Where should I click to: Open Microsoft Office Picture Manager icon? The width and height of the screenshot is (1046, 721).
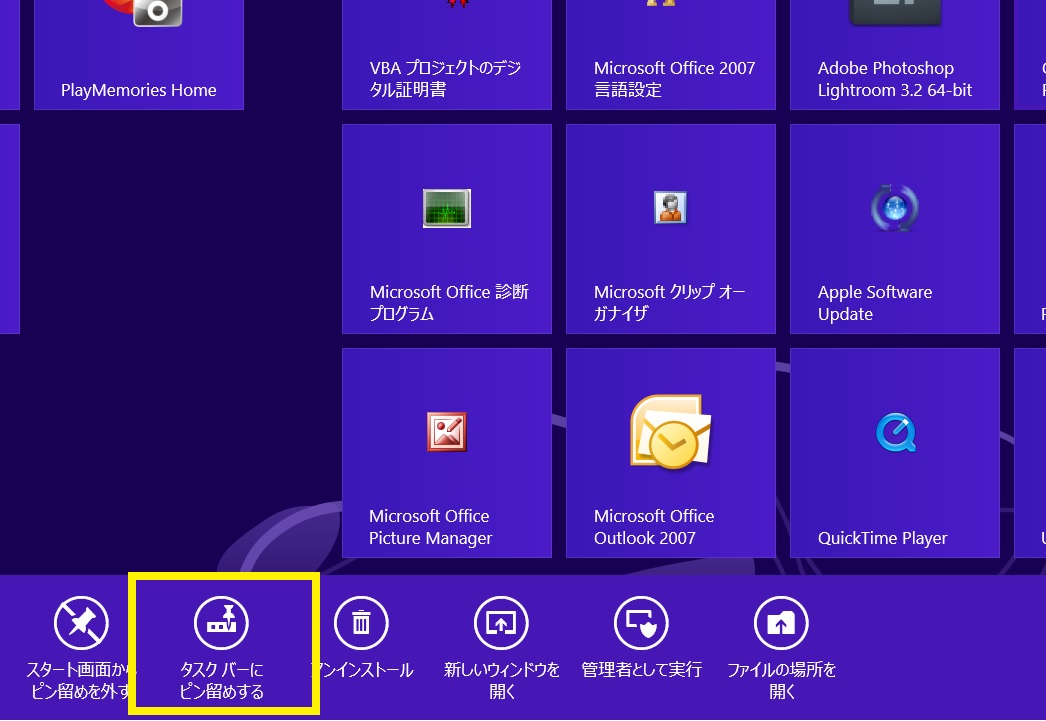click(x=447, y=432)
